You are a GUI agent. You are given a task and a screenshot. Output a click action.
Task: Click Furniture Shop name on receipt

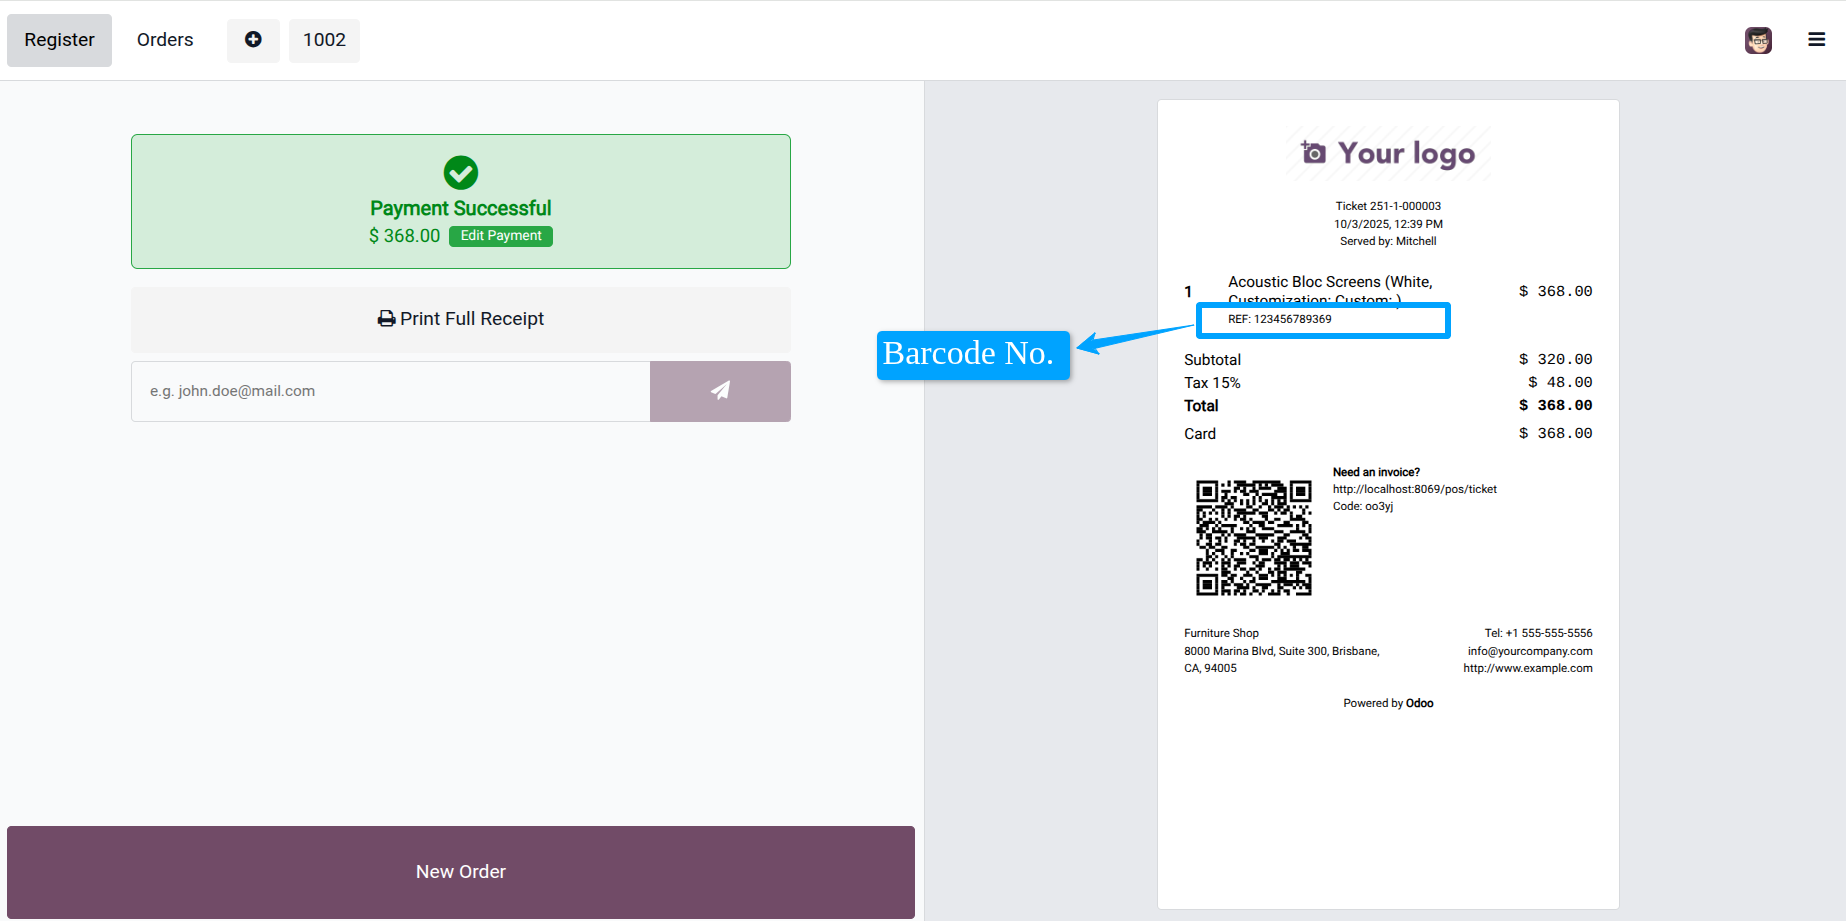(1221, 633)
